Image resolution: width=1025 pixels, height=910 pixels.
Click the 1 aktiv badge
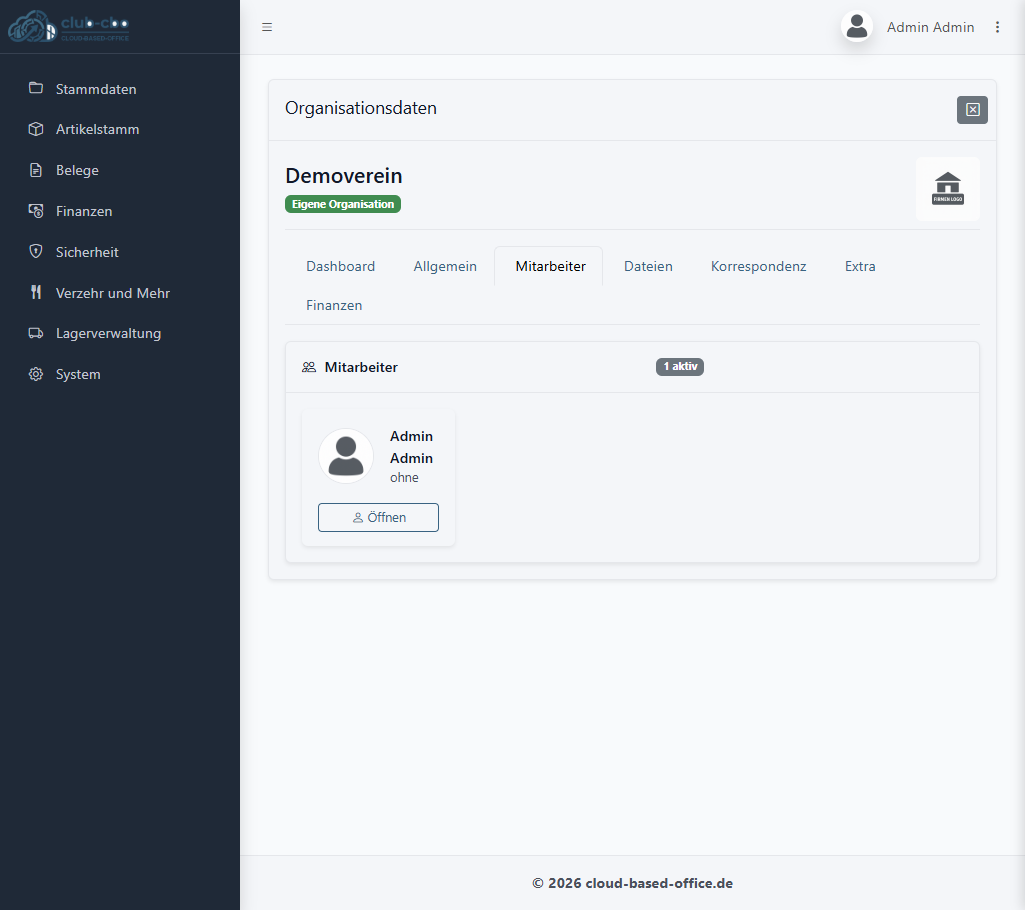(x=680, y=366)
